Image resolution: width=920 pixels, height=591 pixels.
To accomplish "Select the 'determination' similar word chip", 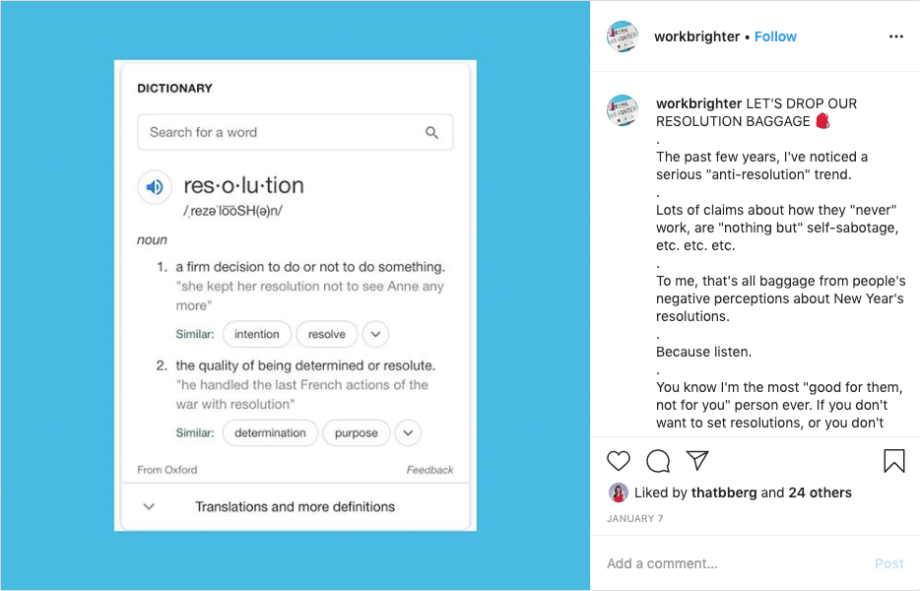I will point(270,433).
